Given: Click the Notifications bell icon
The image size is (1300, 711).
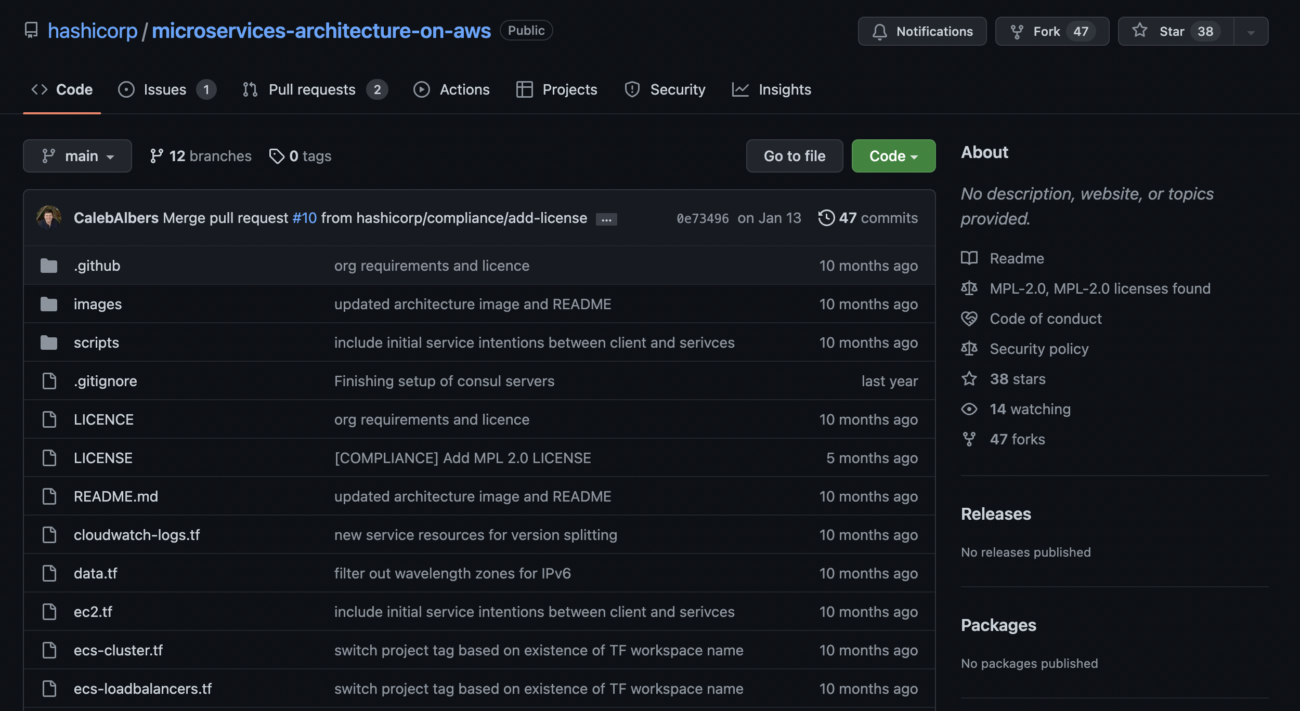Looking at the screenshot, I should (x=880, y=31).
